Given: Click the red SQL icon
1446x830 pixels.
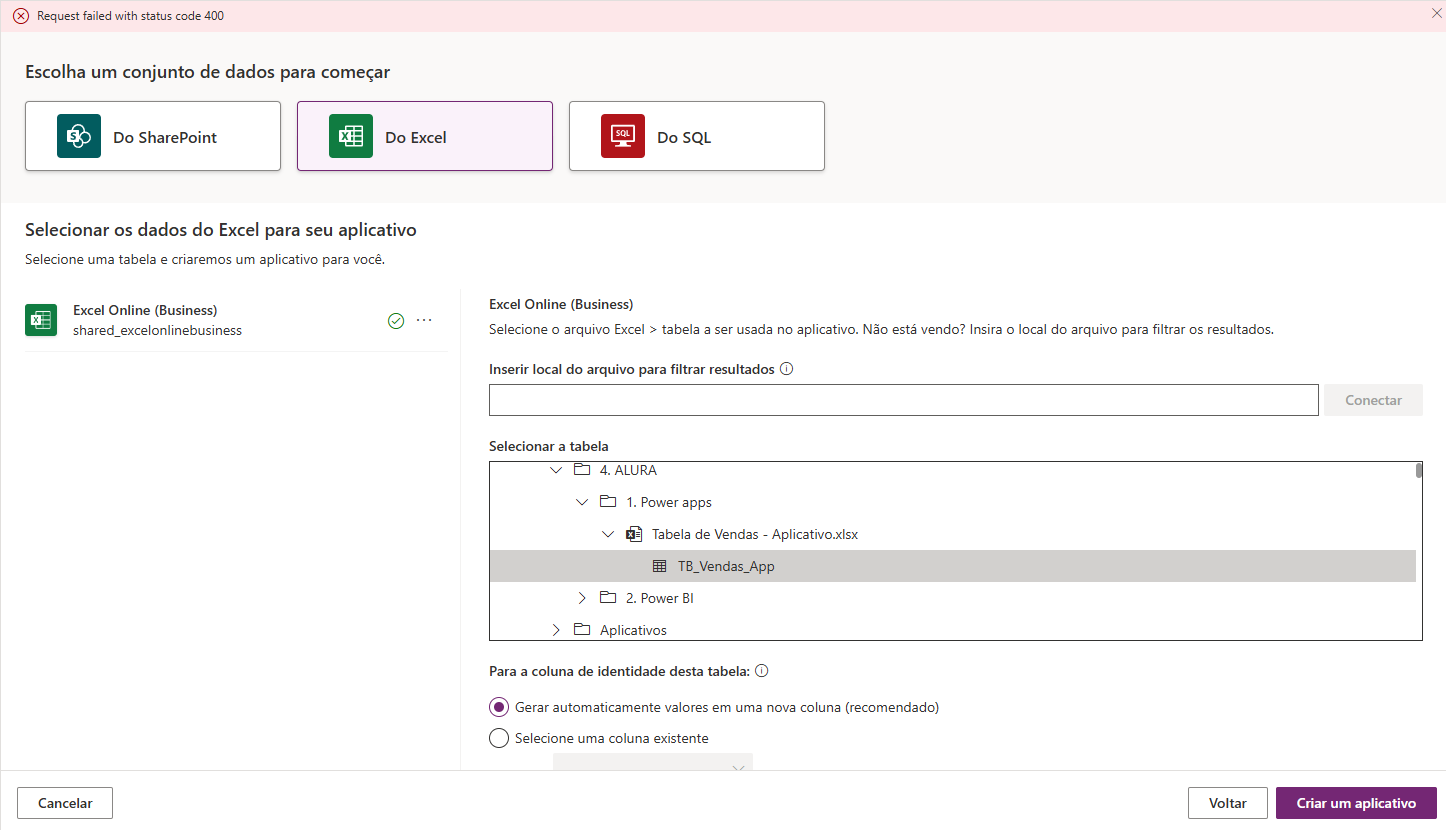Looking at the screenshot, I should click(x=623, y=136).
